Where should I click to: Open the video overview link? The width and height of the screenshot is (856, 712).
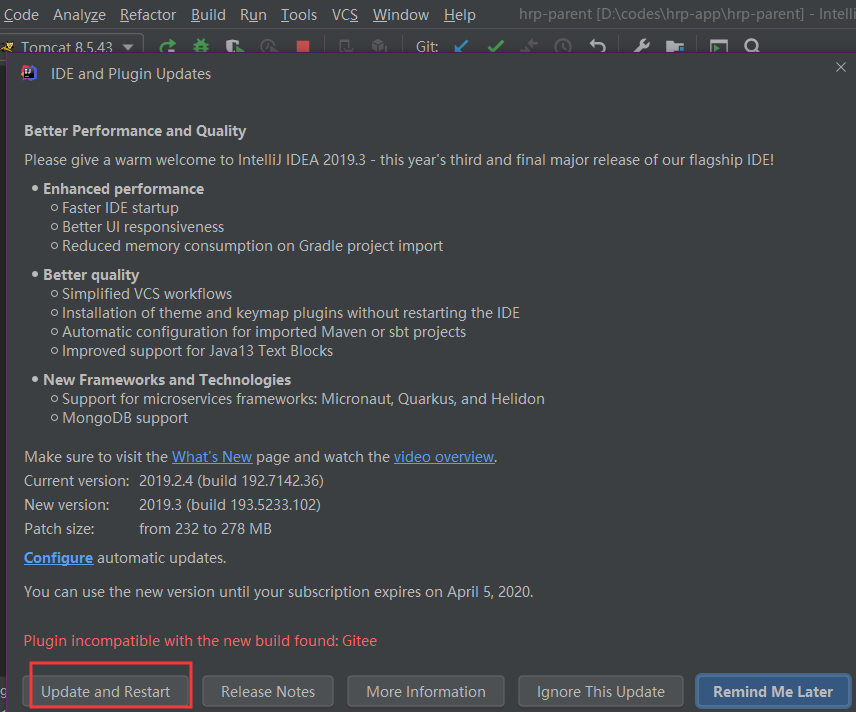tap(444, 456)
